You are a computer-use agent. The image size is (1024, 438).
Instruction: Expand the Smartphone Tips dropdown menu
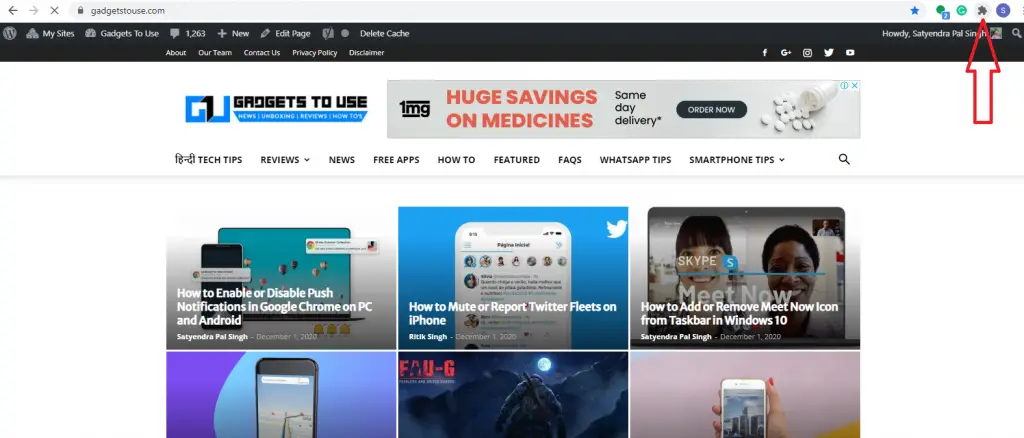(737, 160)
